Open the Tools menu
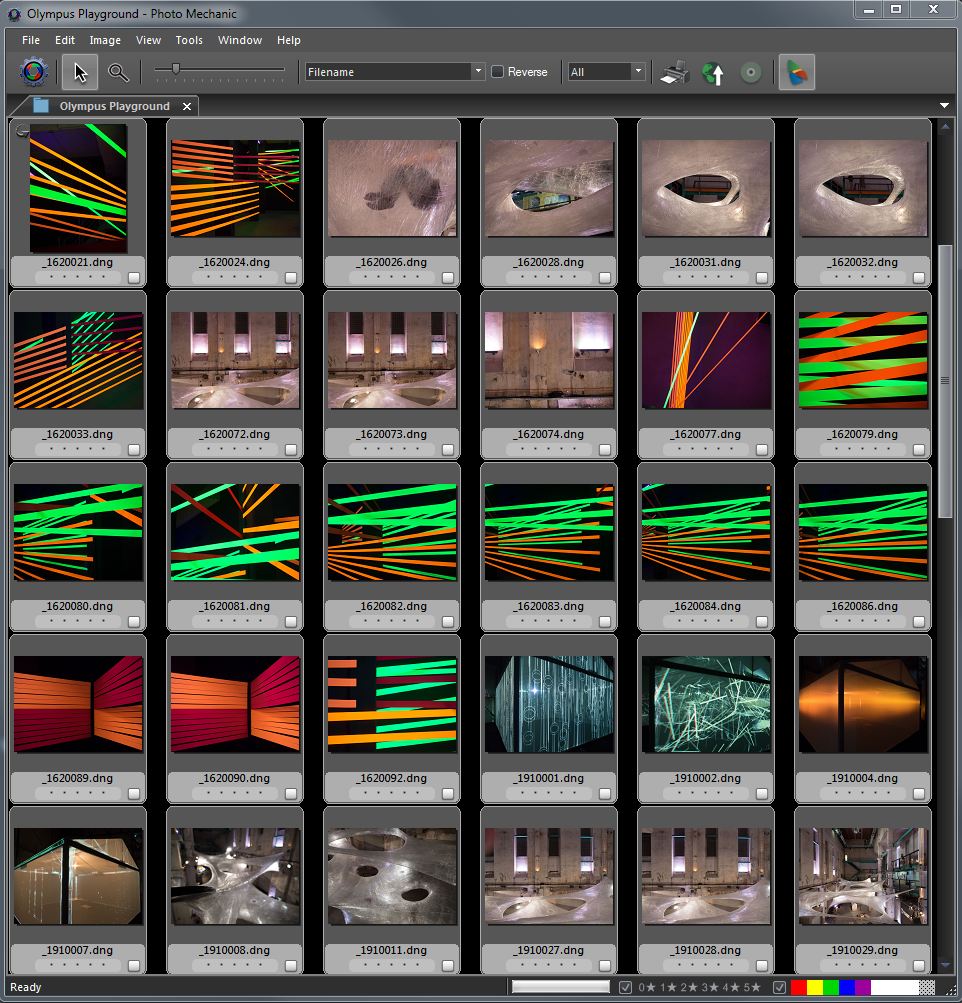The width and height of the screenshot is (962, 1003). point(189,40)
